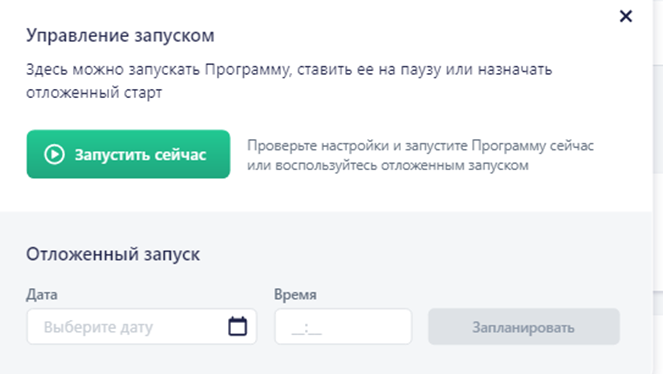Click the Время label
Viewport: 663px width, 374px height.
tap(295, 295)
